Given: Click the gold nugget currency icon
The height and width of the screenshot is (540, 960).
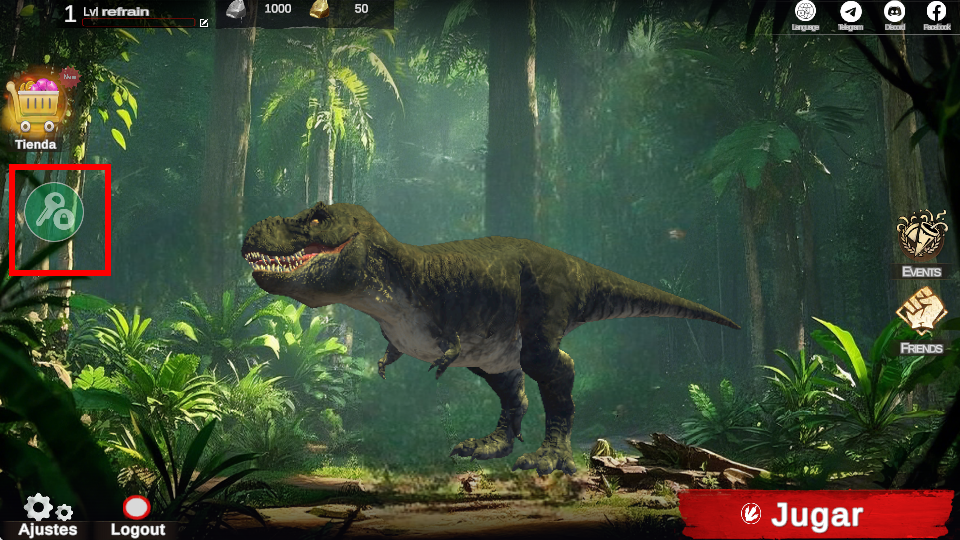Looking at the screenshot, I should [x=319, y=9].
